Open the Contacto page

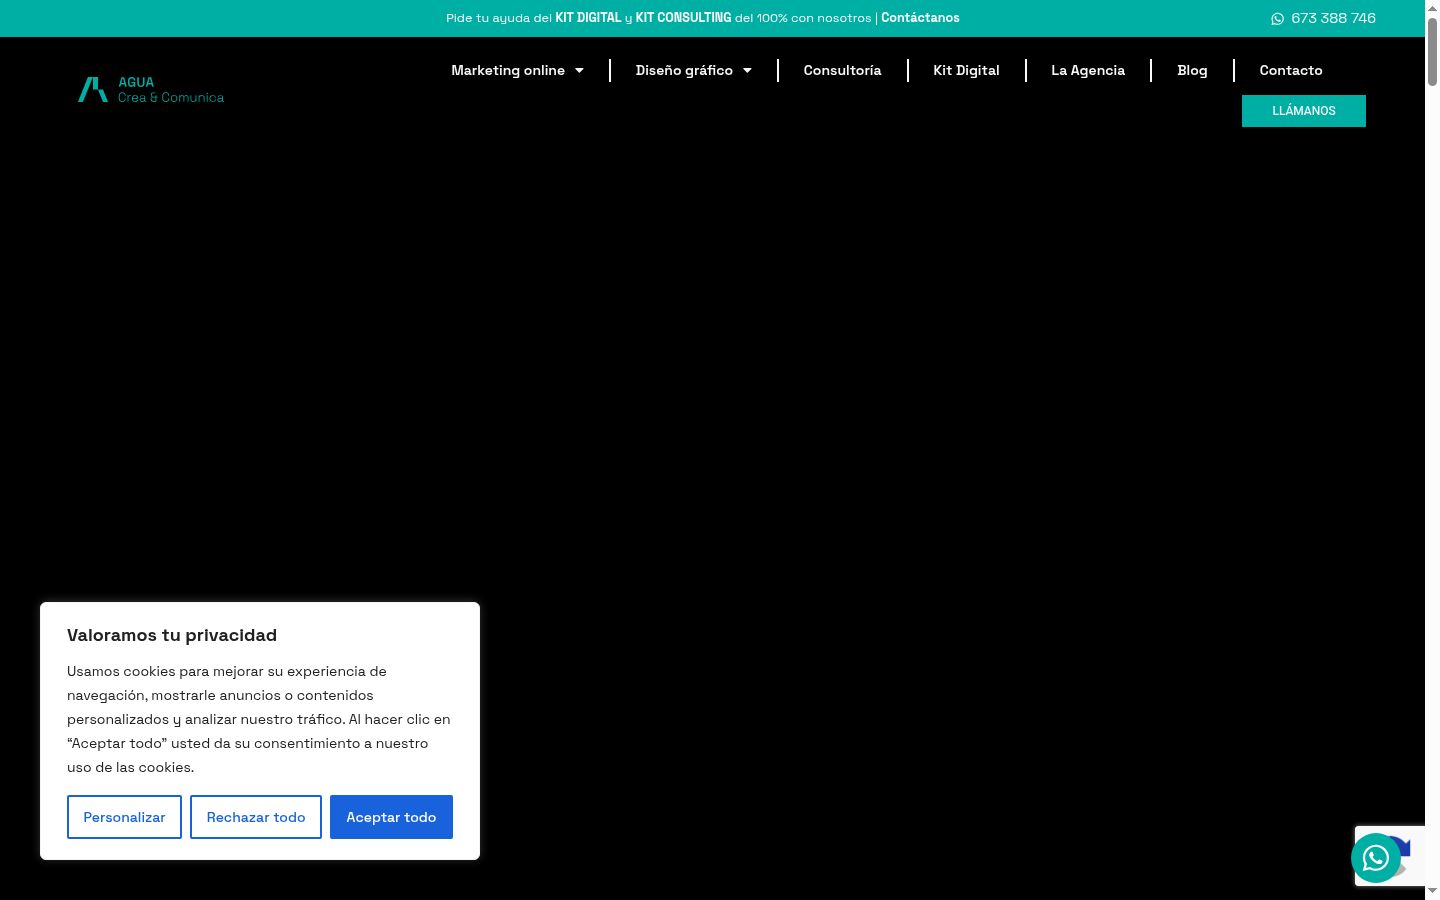(x=1291, y=70)
